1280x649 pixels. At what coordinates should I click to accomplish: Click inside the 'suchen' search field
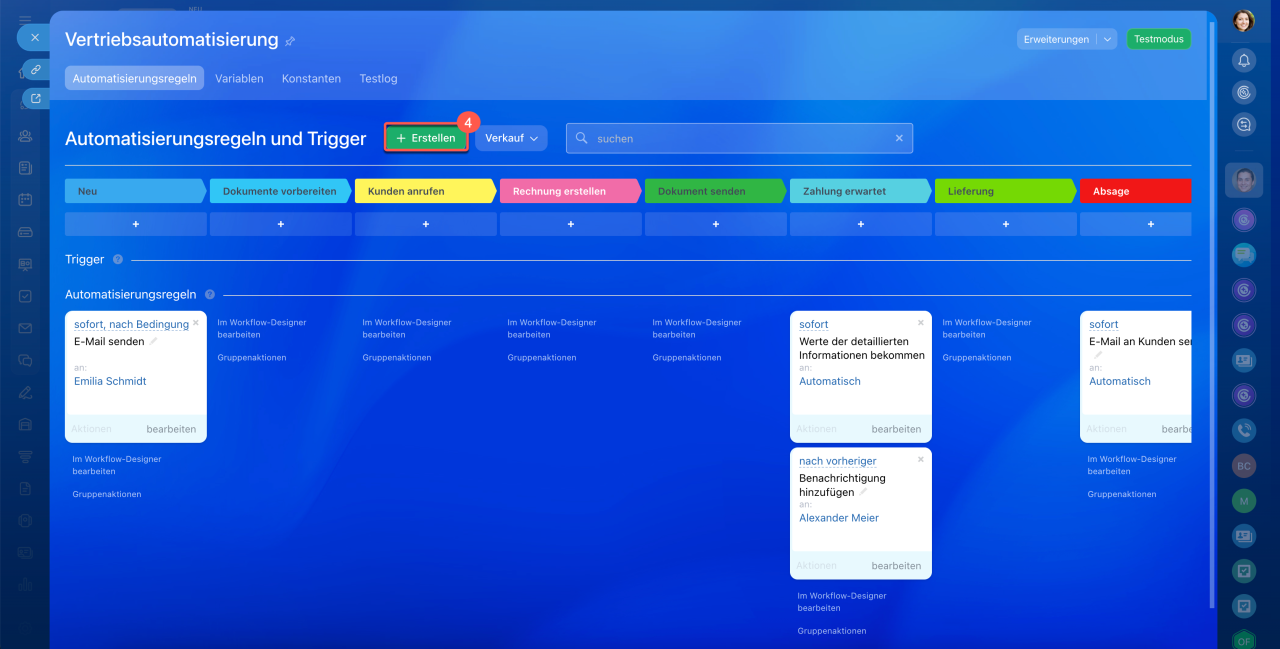[739, 138]
